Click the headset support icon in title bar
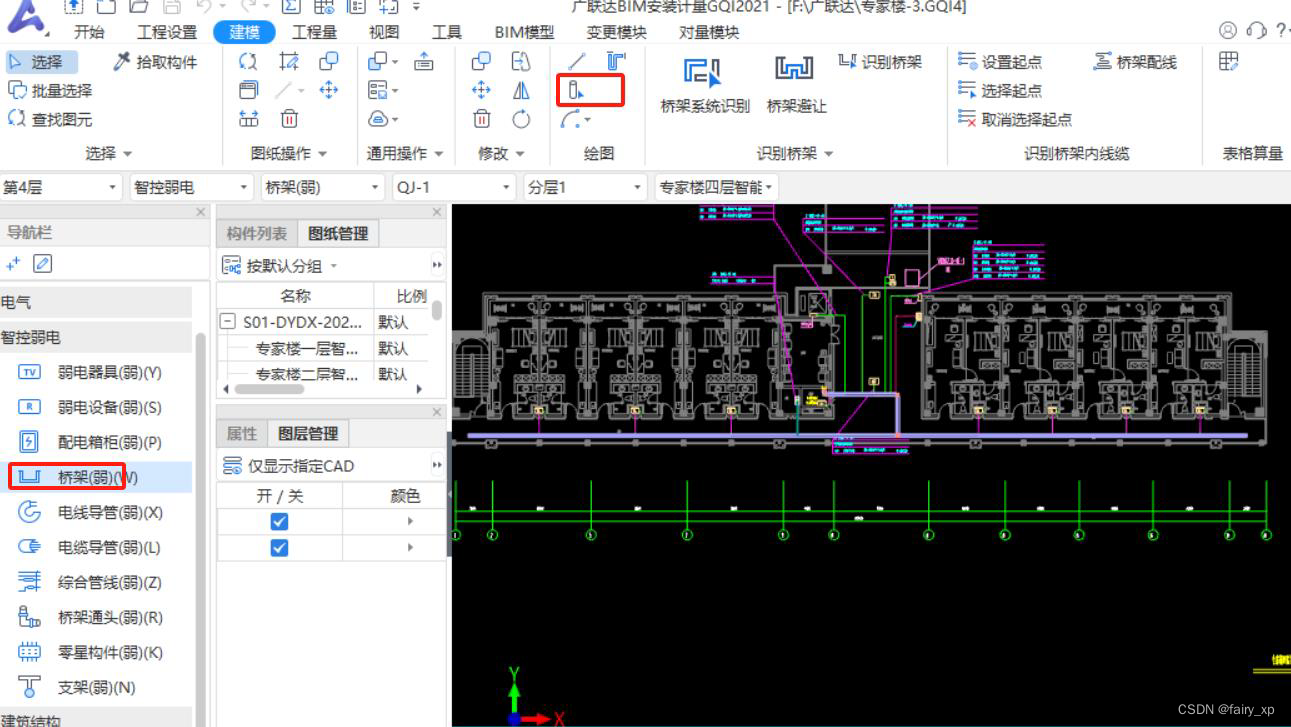Screen dimensions: 1291x727 pyautogui.click(x=1257, y=31)
